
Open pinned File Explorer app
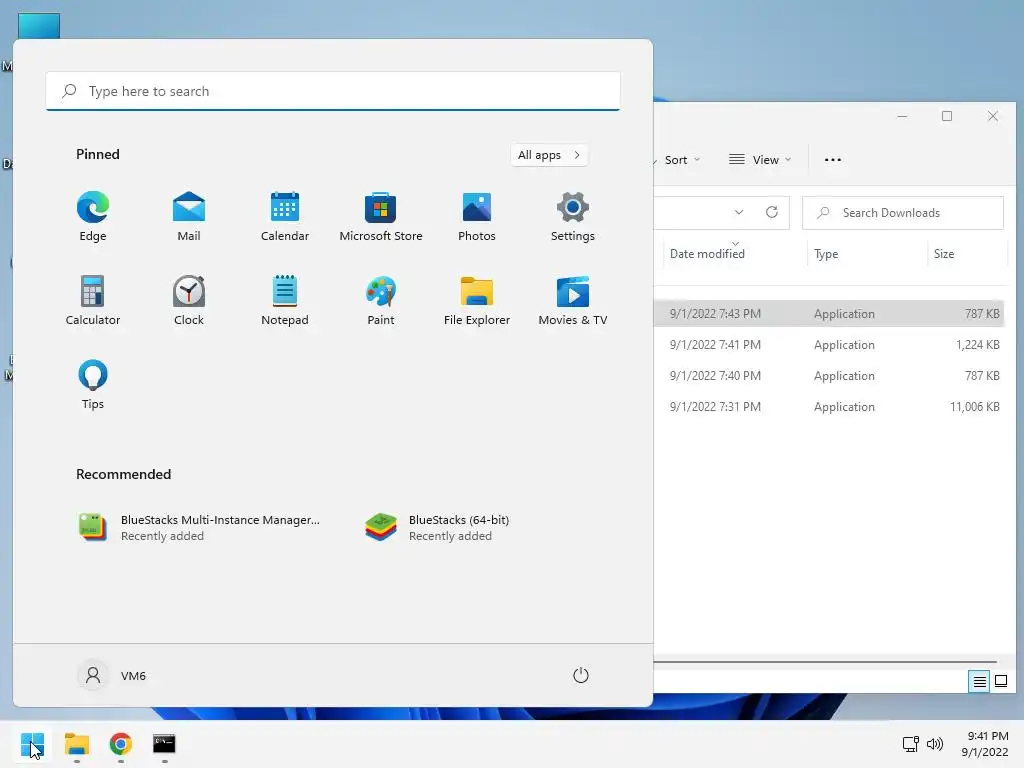point(477,300)
